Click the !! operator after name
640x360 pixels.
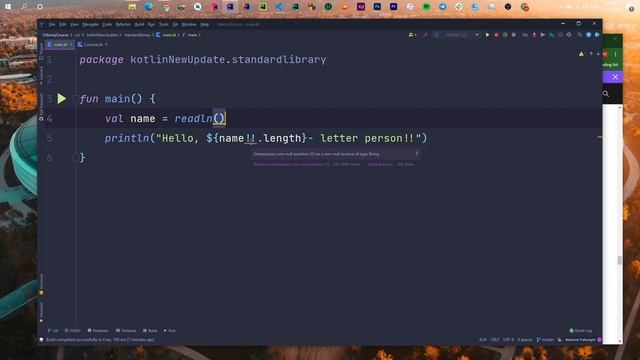(x=251, y=138)
